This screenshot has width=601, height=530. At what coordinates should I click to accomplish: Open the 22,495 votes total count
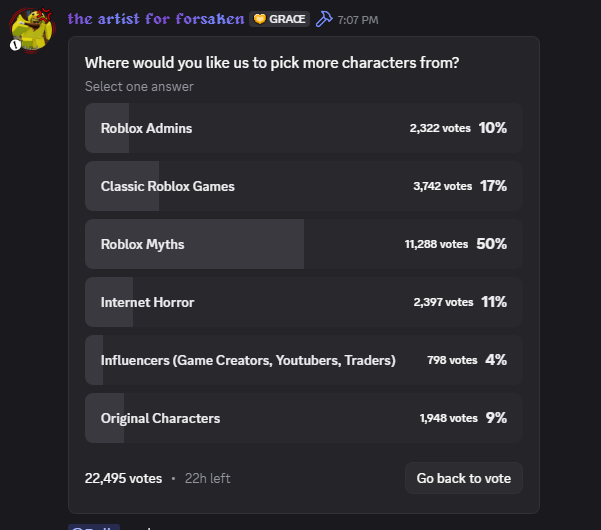click(123, 478)
